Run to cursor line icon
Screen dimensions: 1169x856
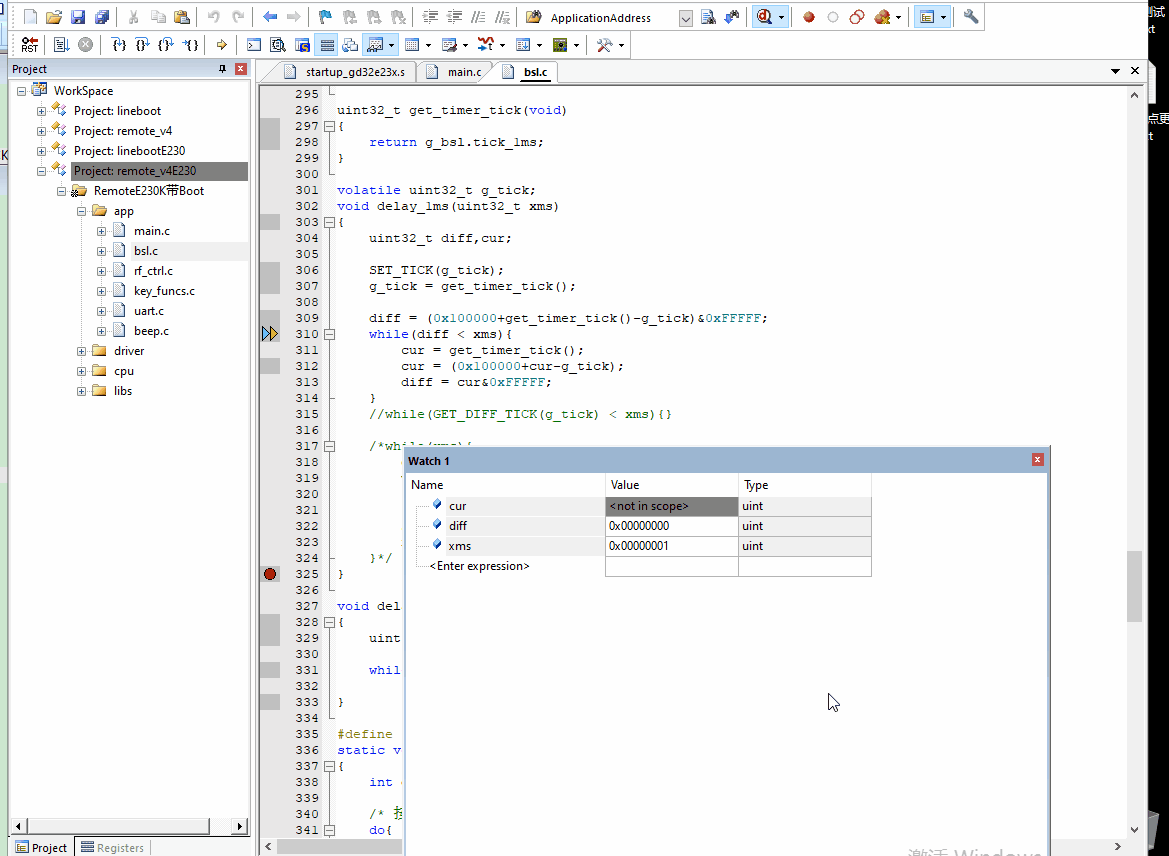pos(191,45)
